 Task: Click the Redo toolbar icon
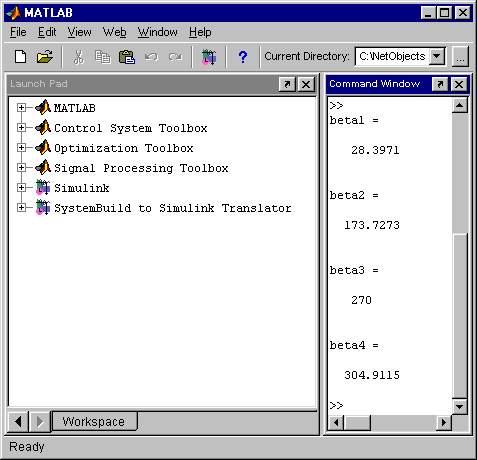175,57
